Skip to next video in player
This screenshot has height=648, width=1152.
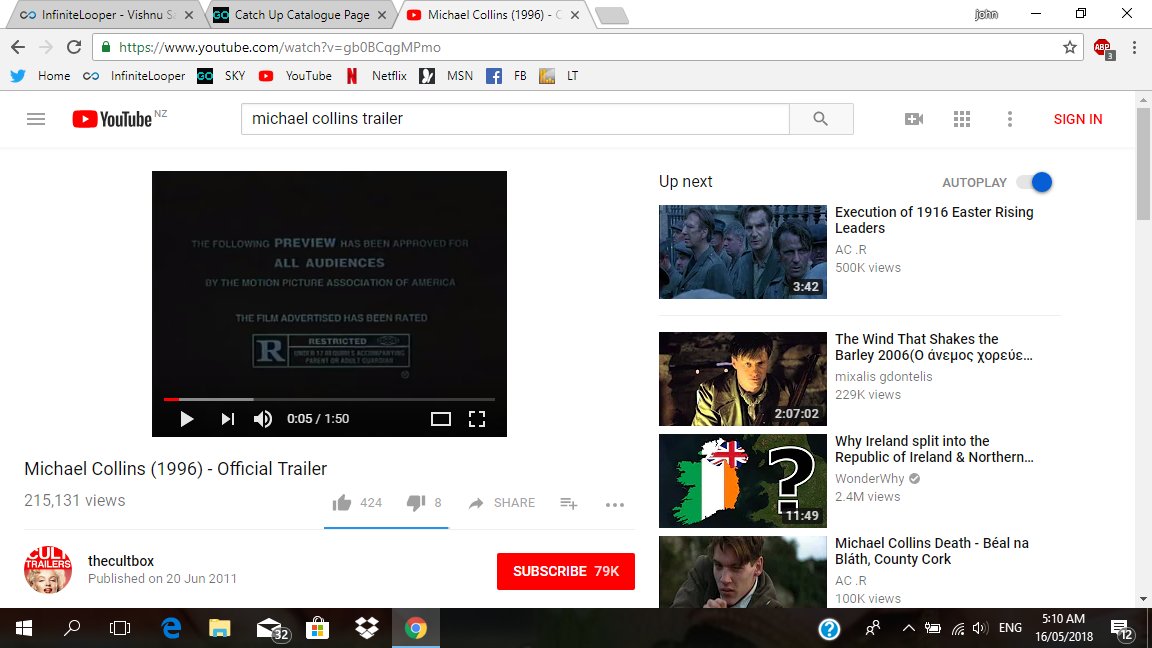coord(228,419)
